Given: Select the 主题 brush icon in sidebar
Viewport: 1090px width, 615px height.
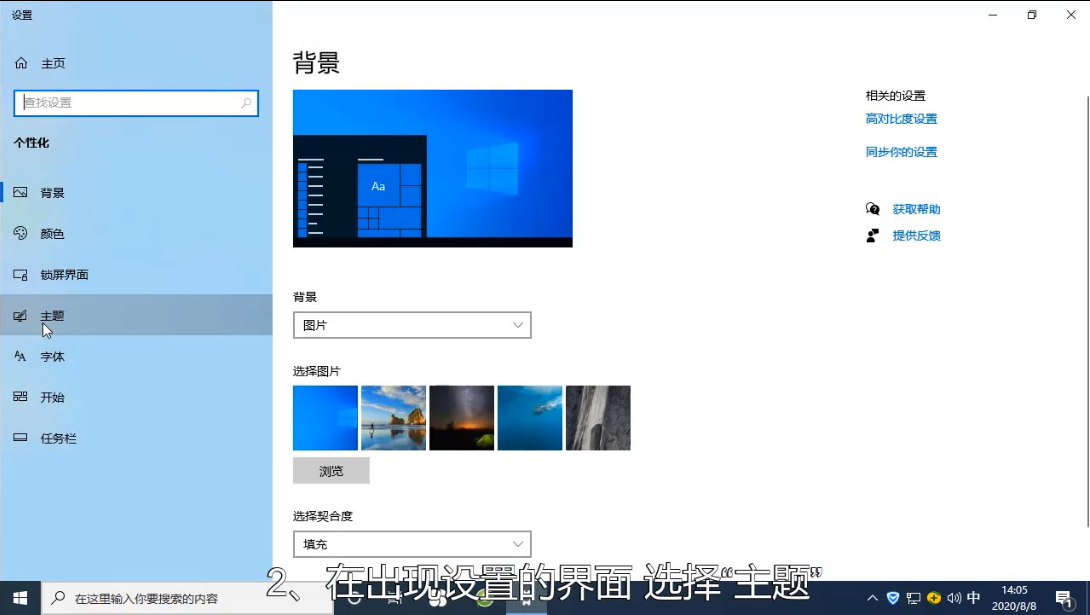Looking at the screenshot, I should (x=20, y=315).
